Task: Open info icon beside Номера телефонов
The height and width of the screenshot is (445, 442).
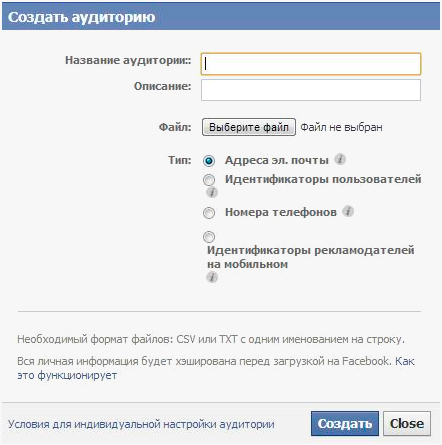Action: pyautogui.click(x=348, y=211)
